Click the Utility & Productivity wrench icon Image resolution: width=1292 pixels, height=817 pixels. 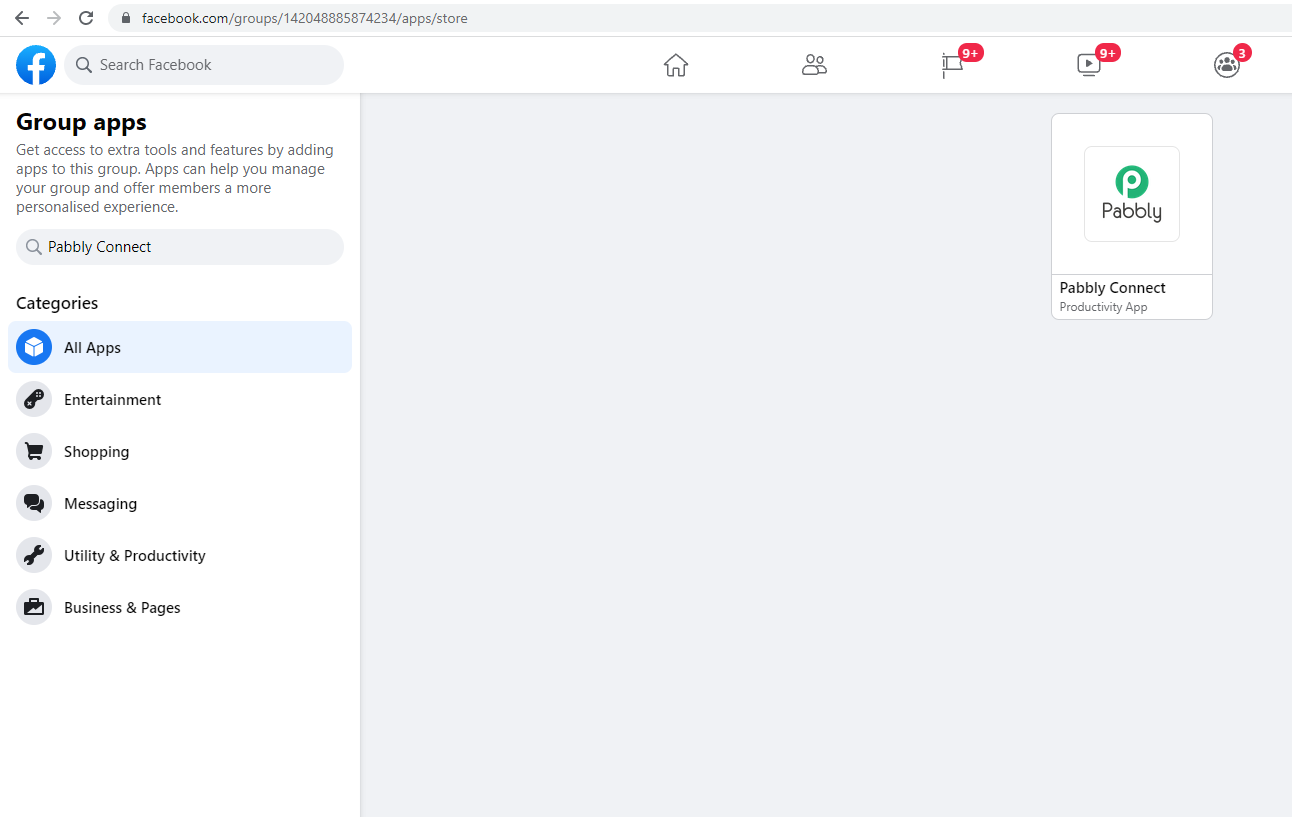pyautogui.click(x=34, y=555)
